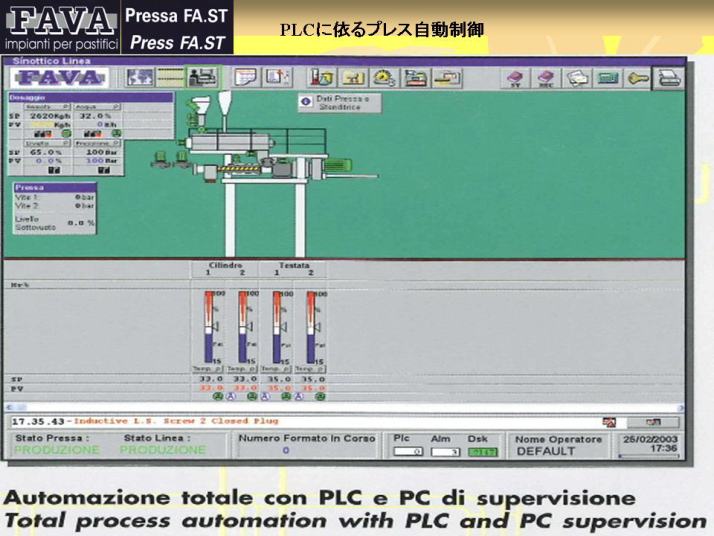Viewport: 714px width, 536px height.
Task: Click the stacked documents toolbar icon
Action: [x=576, y=78]
